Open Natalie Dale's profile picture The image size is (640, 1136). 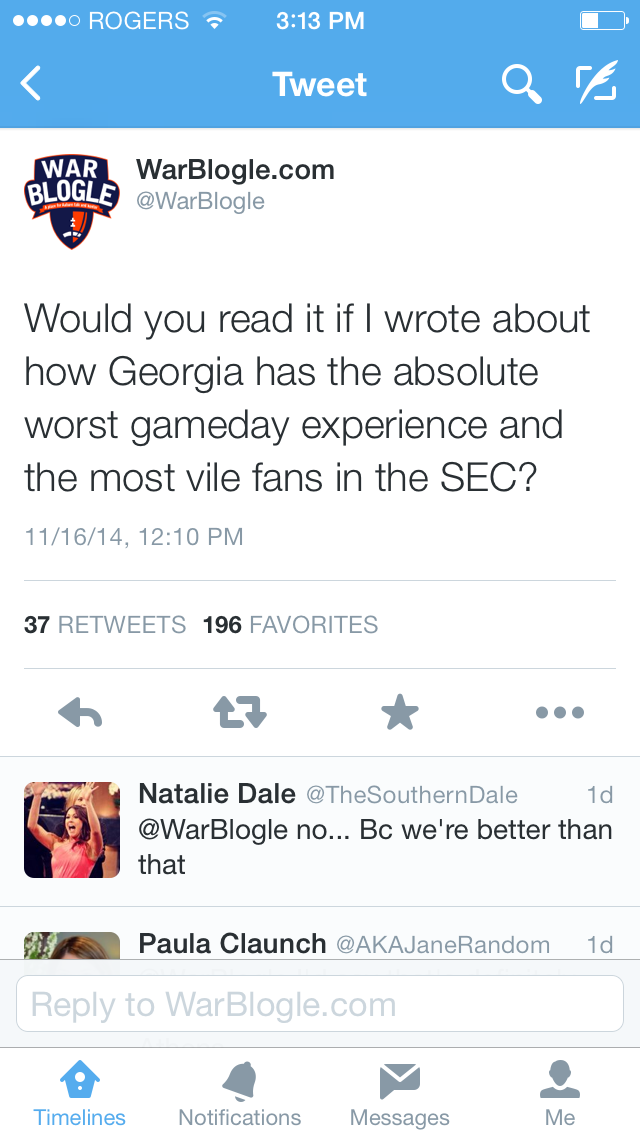click(72, 830)
